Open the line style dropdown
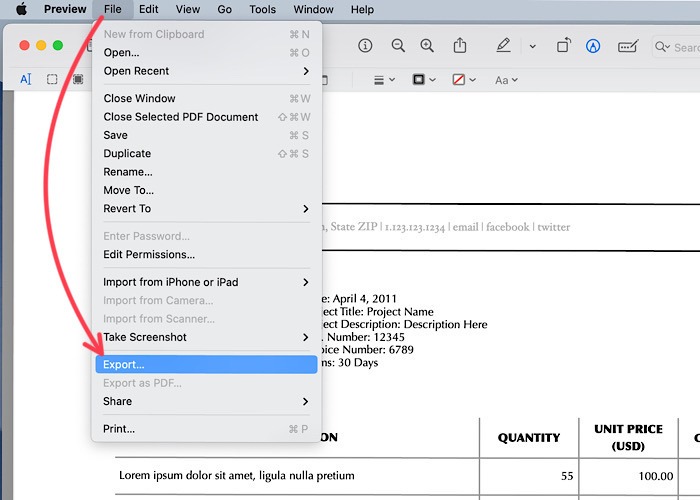Viewport: 700px width, 500px height. [384, 80]
